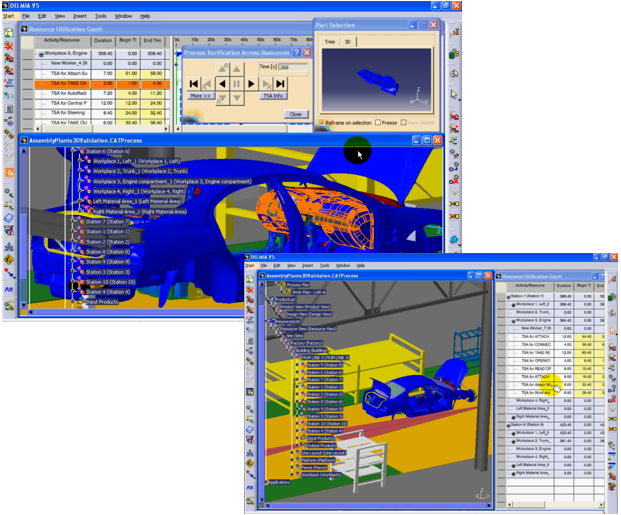Image resolution: width=621 pixels, height=515 pixels.
Task: Click the up triangle navigation button
Action: point(237,69)
